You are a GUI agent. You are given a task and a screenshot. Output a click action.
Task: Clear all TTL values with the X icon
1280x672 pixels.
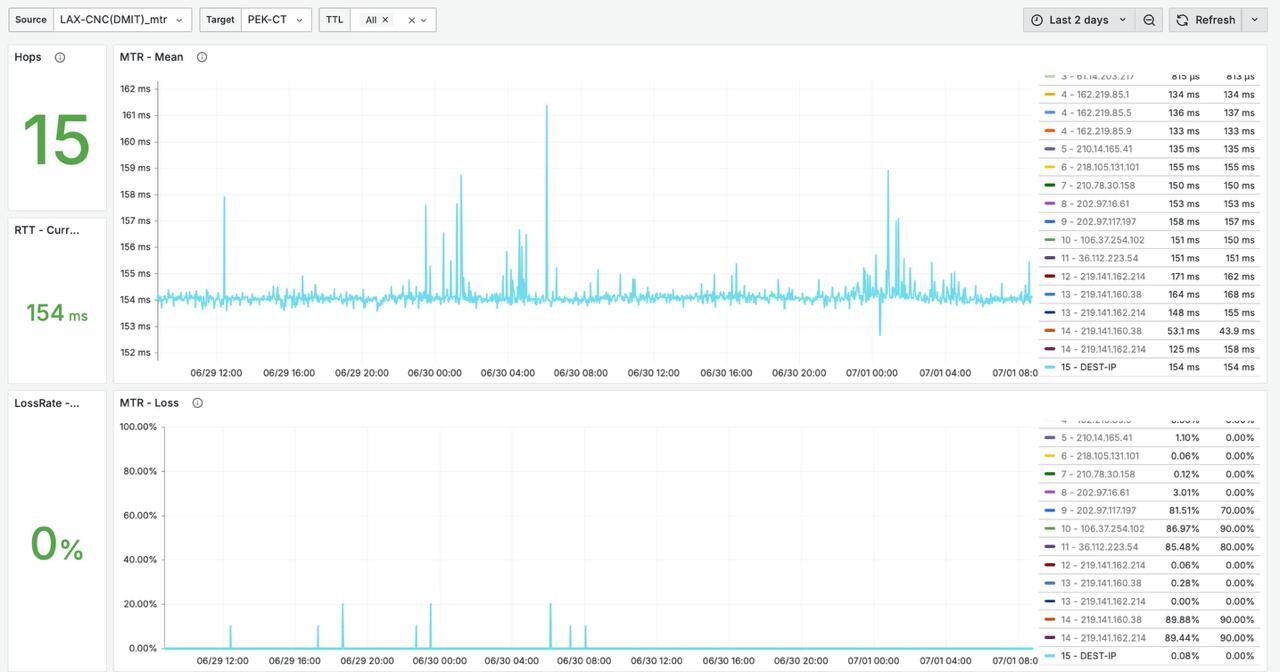411,20
